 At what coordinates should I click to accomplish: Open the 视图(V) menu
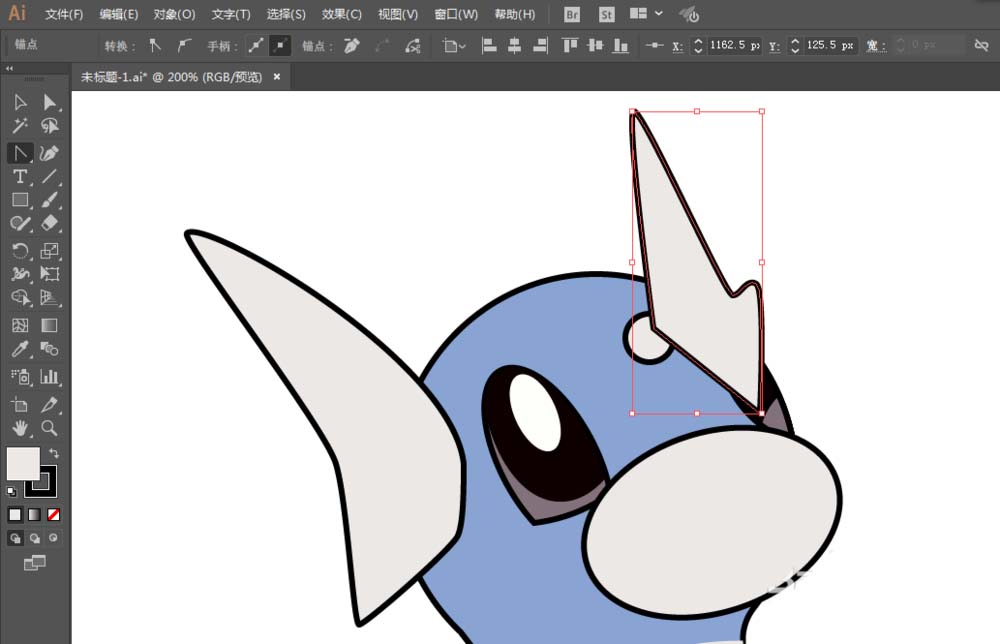[397, 14]
